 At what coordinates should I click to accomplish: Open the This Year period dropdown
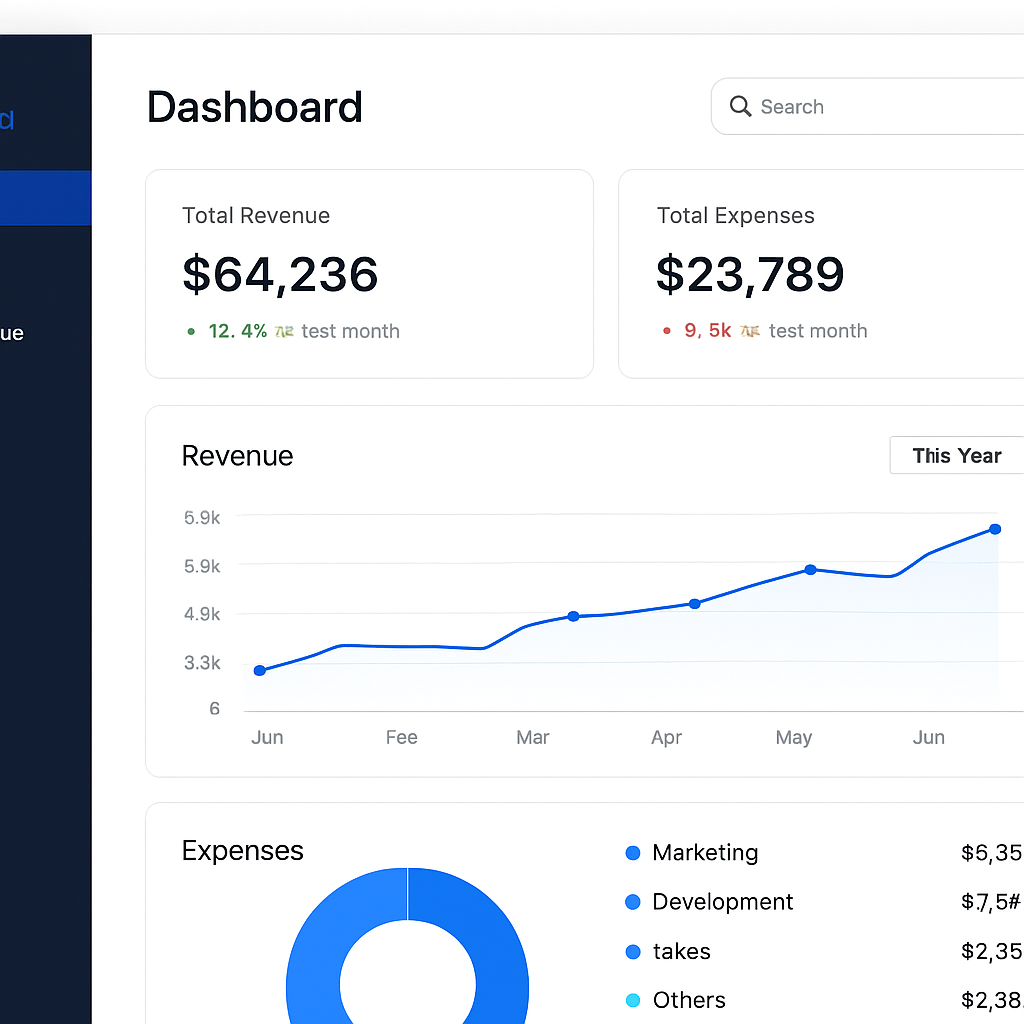click(957, 455)
